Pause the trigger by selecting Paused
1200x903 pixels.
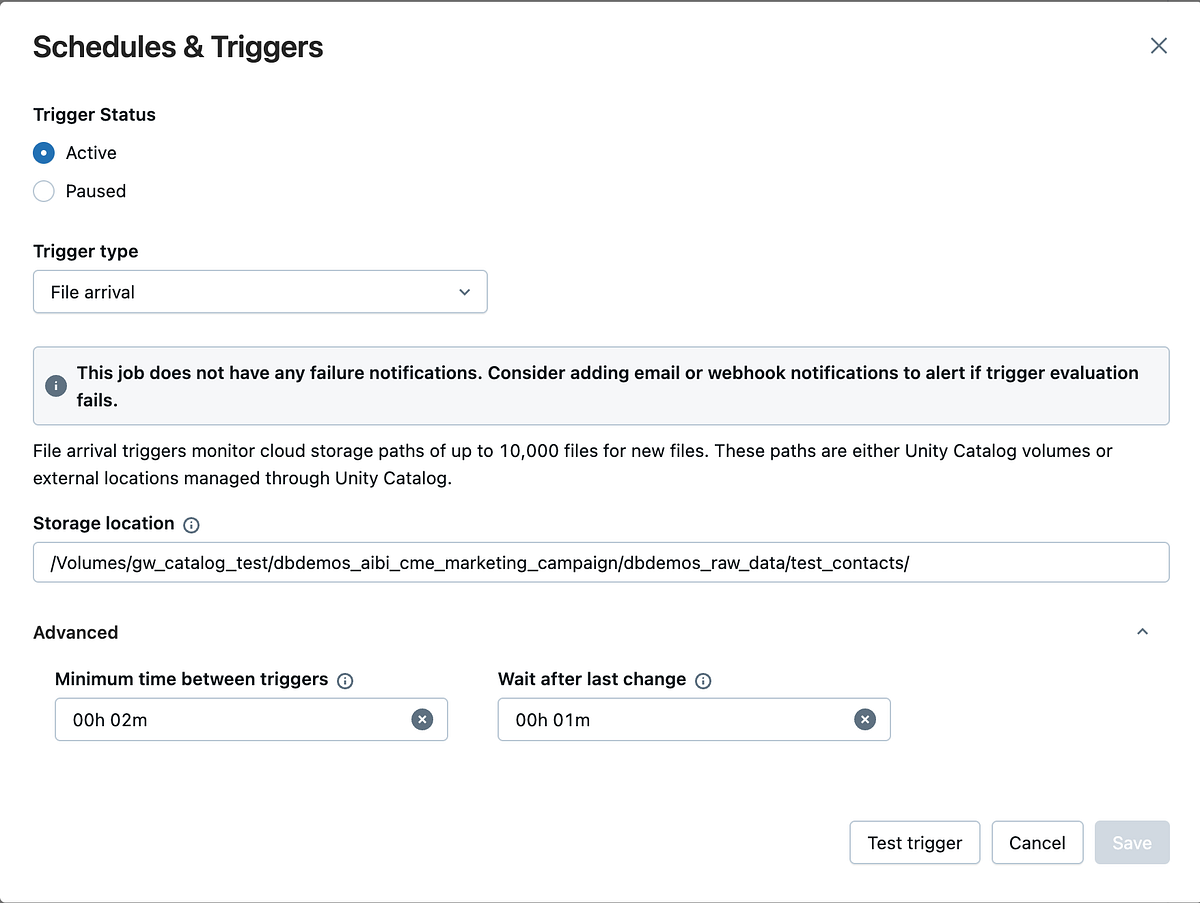pos(43,191)
